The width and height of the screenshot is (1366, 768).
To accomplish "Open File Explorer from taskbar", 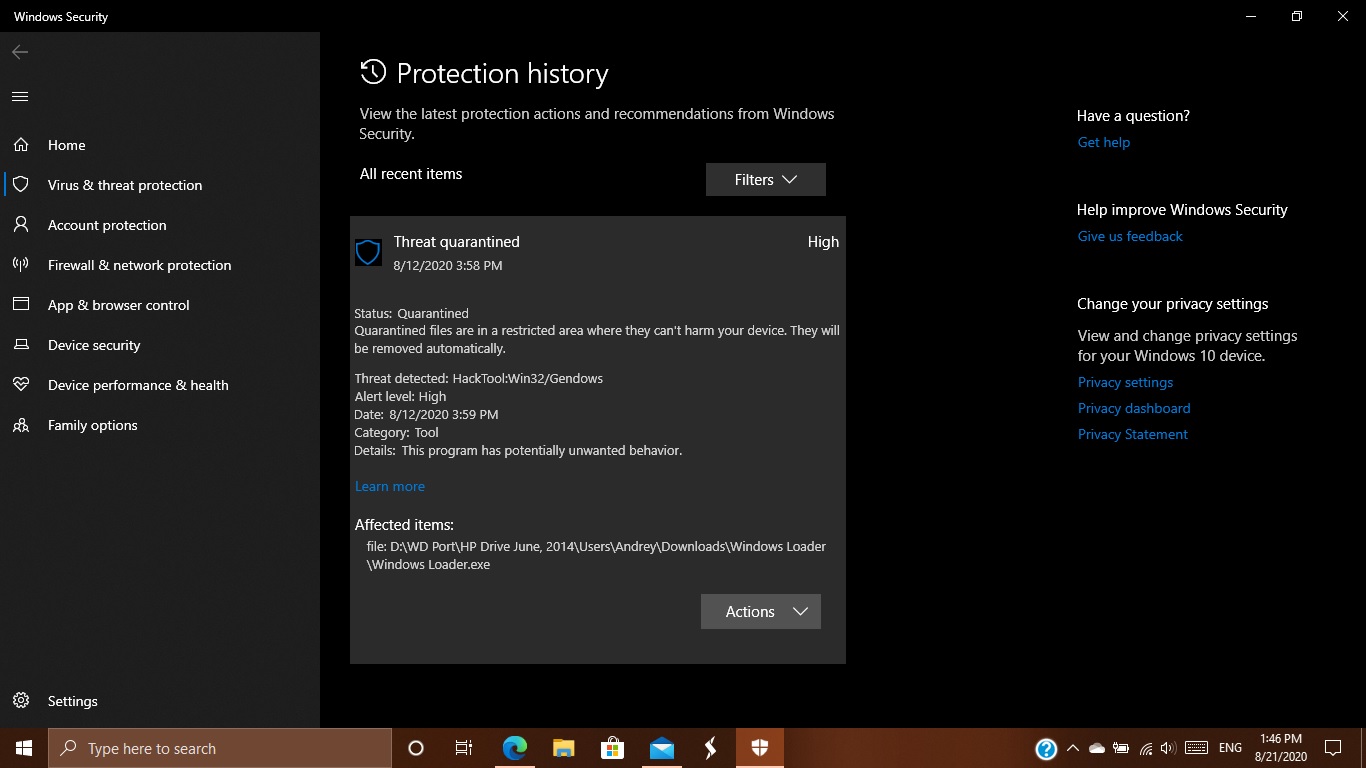I will (x=563, y=748).
